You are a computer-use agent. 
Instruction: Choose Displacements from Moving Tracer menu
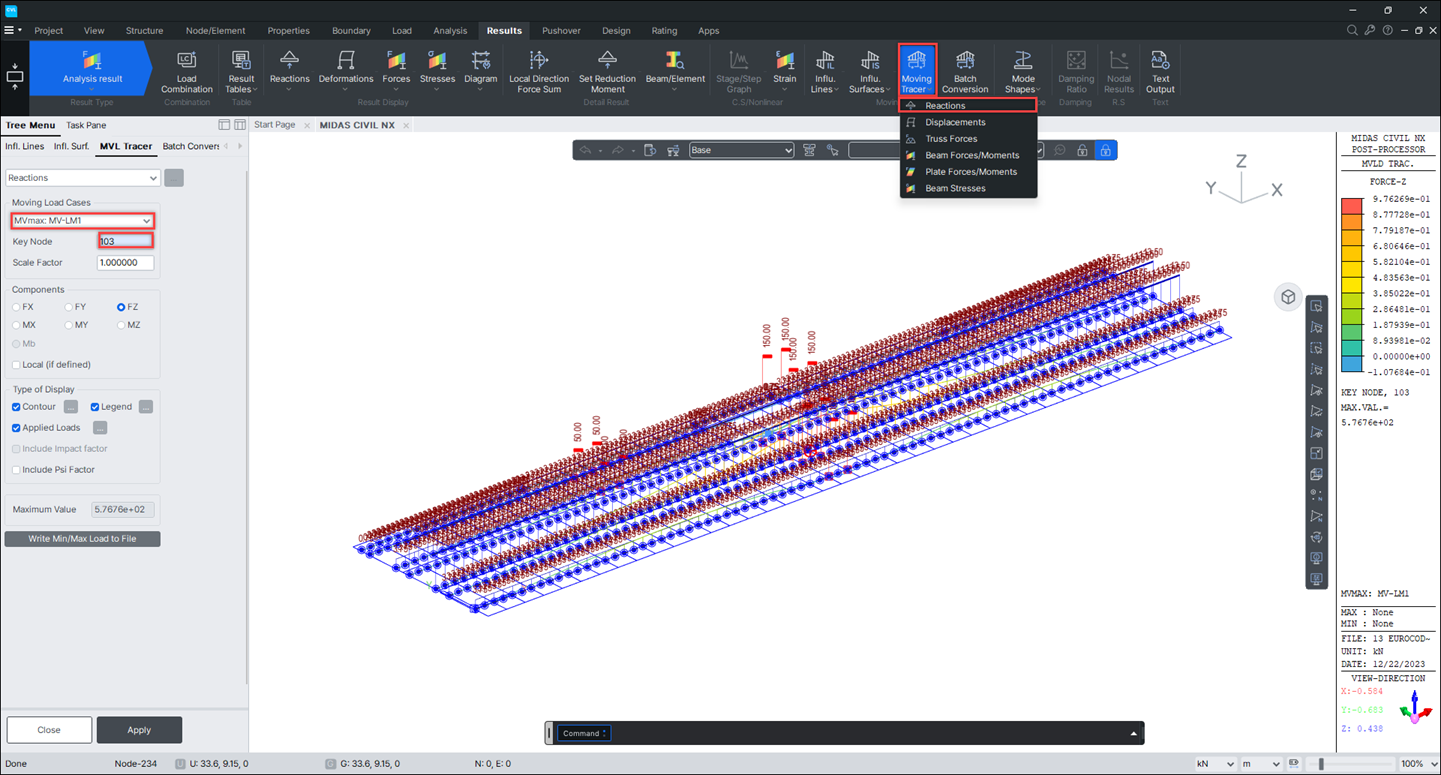tap(968, 122)
